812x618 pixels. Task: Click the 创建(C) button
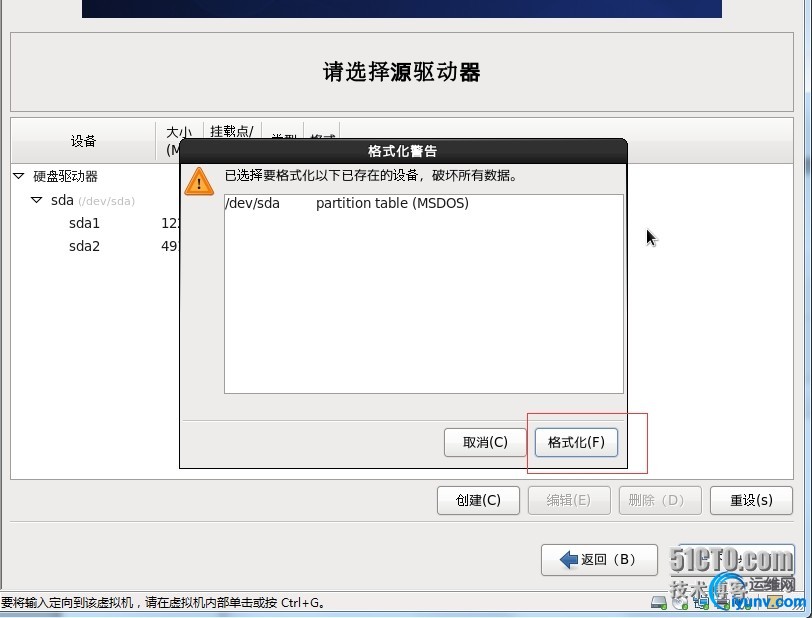point(478,500)
